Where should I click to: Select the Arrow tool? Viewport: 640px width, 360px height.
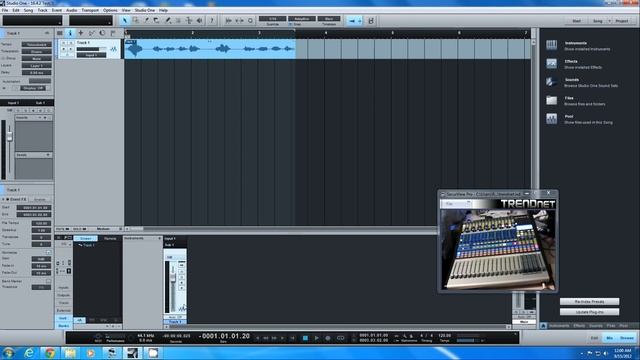pyautogui.click(x=125, y=20)
